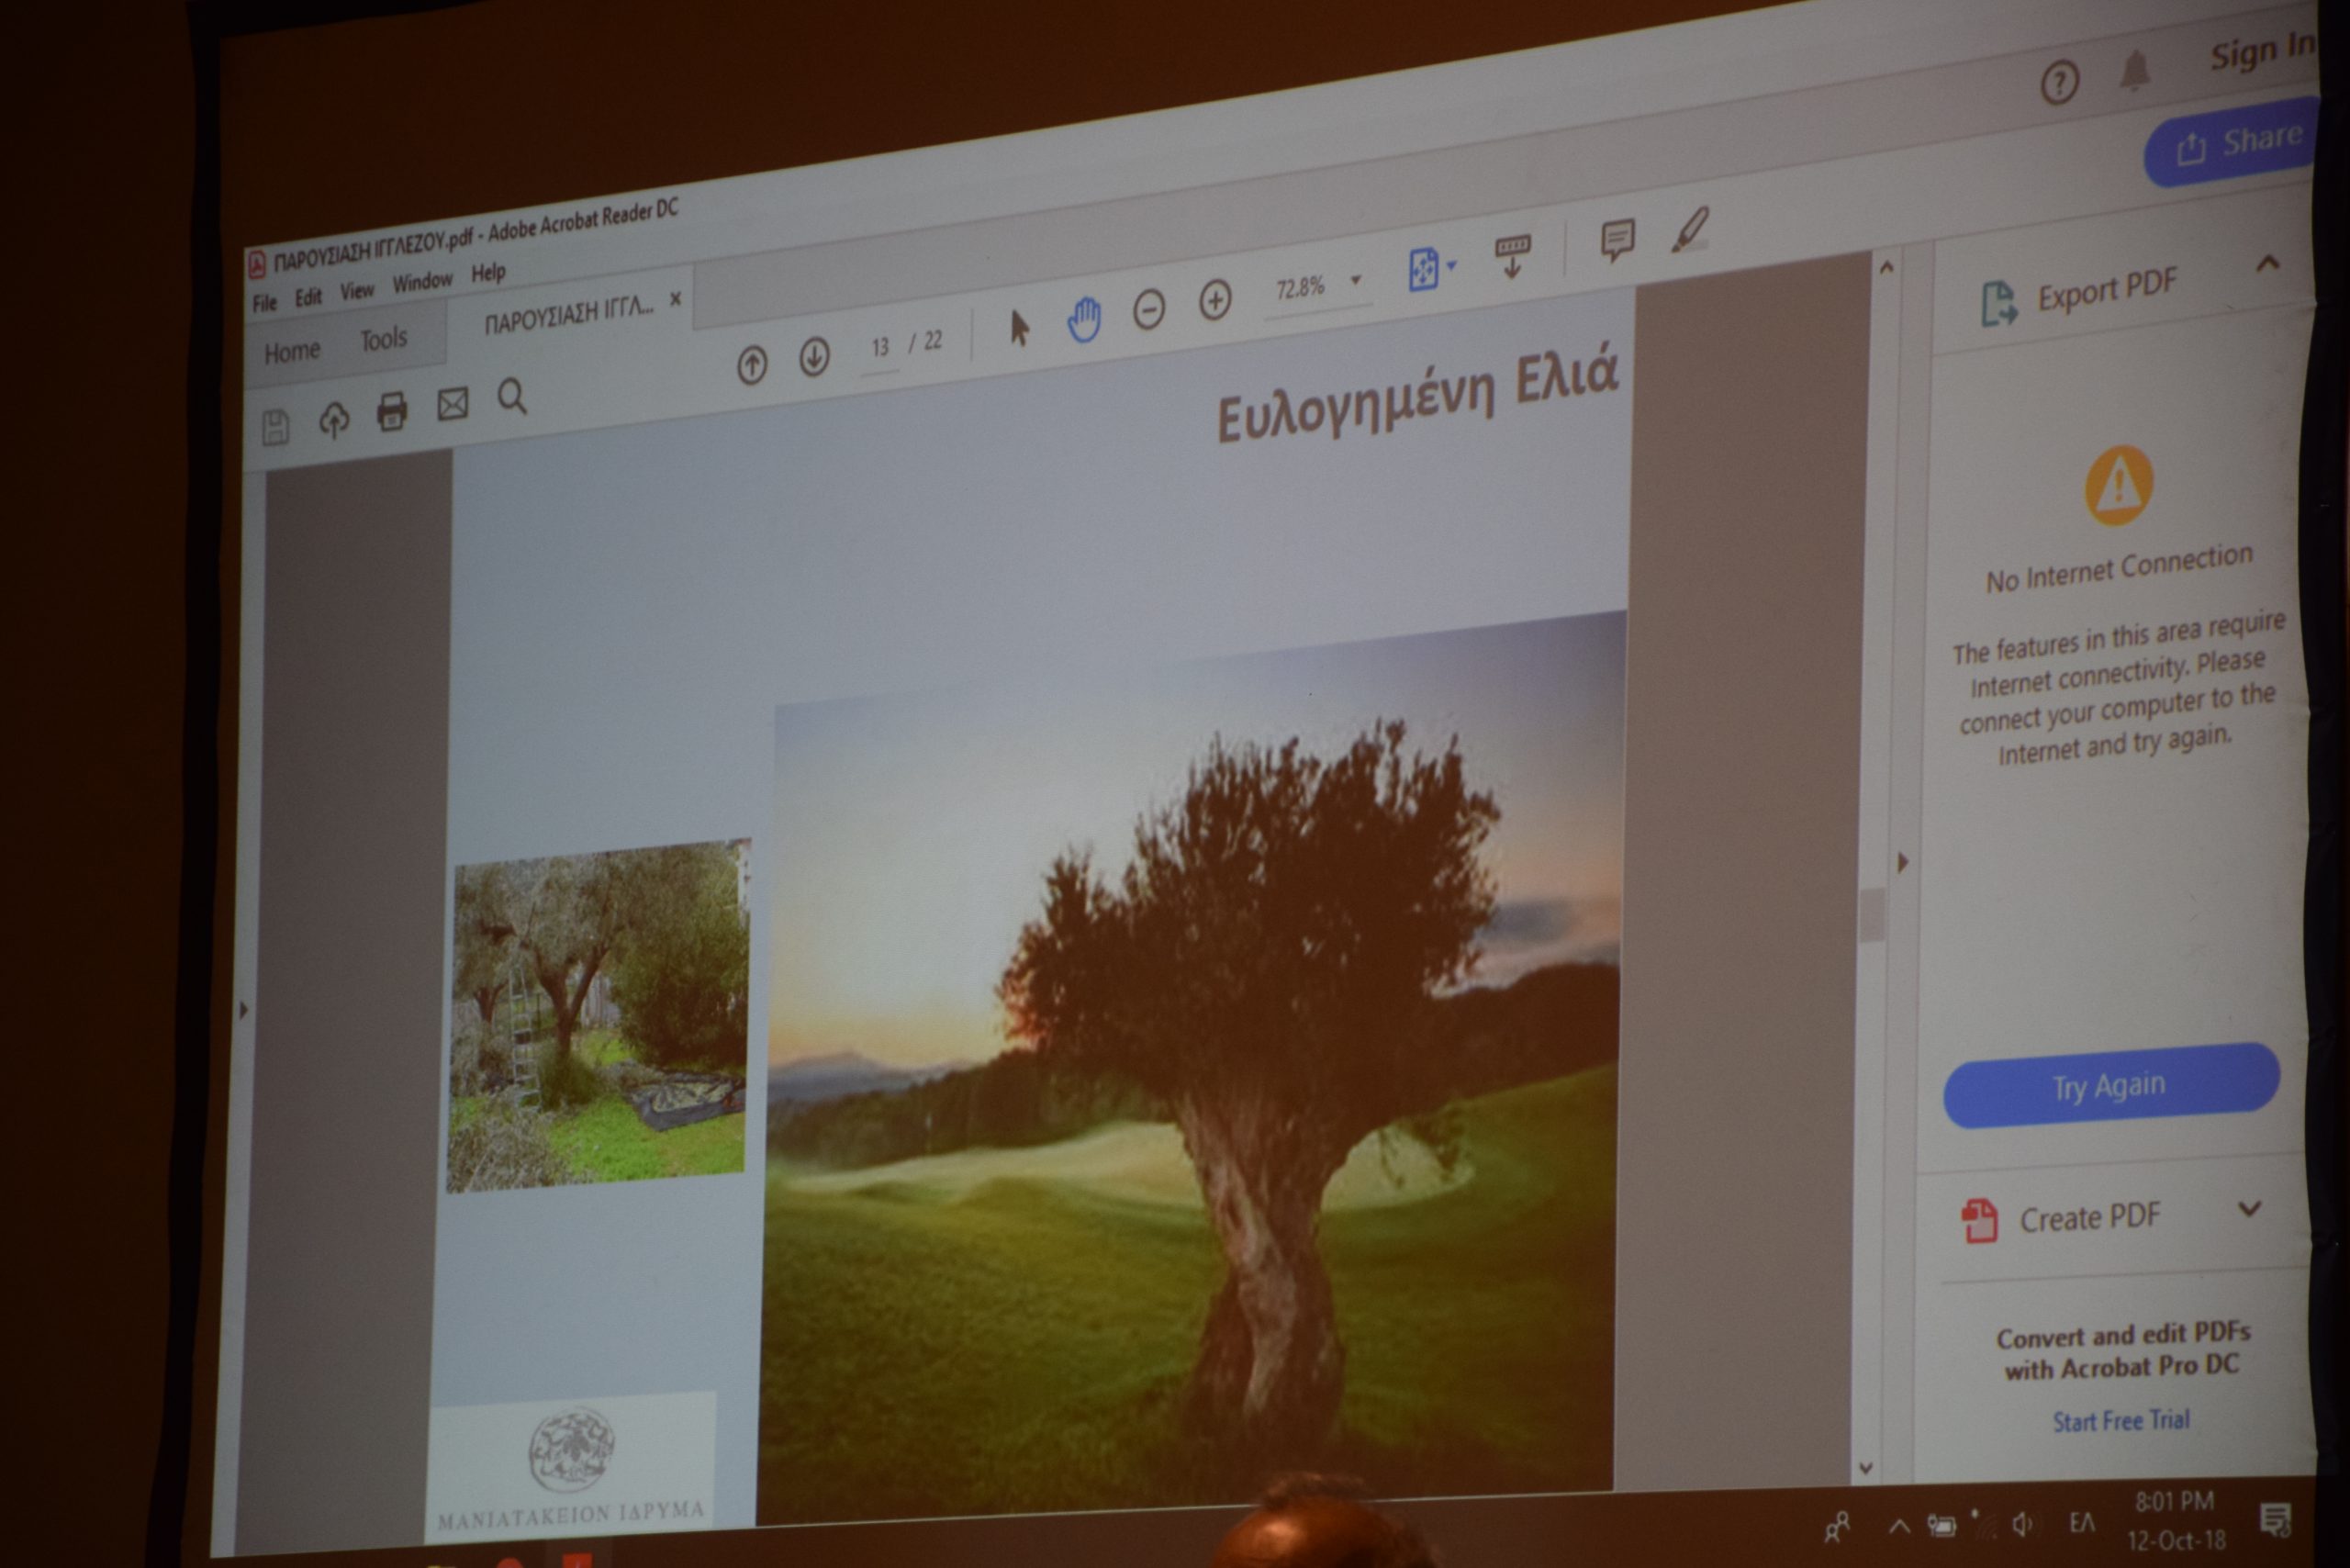
Task: Click the taskbar clock 8:01 PM
Action: [2174, 1502]
